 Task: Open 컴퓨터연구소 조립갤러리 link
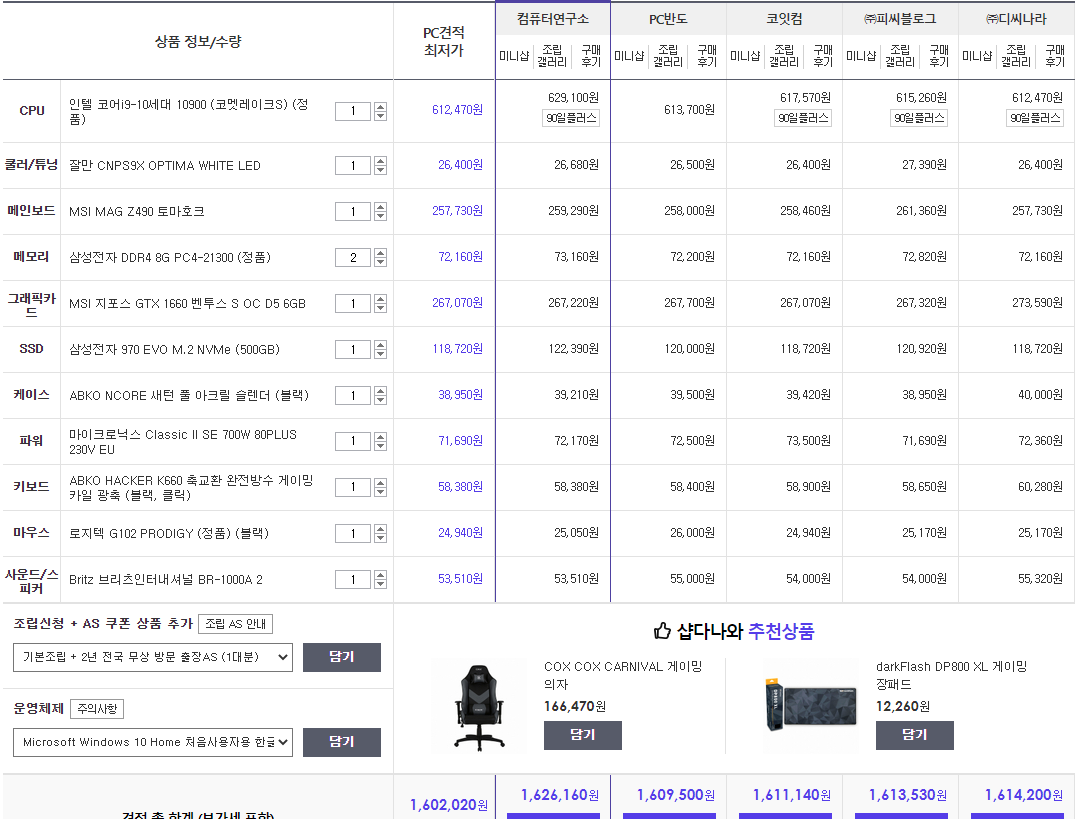click(552, 56)
